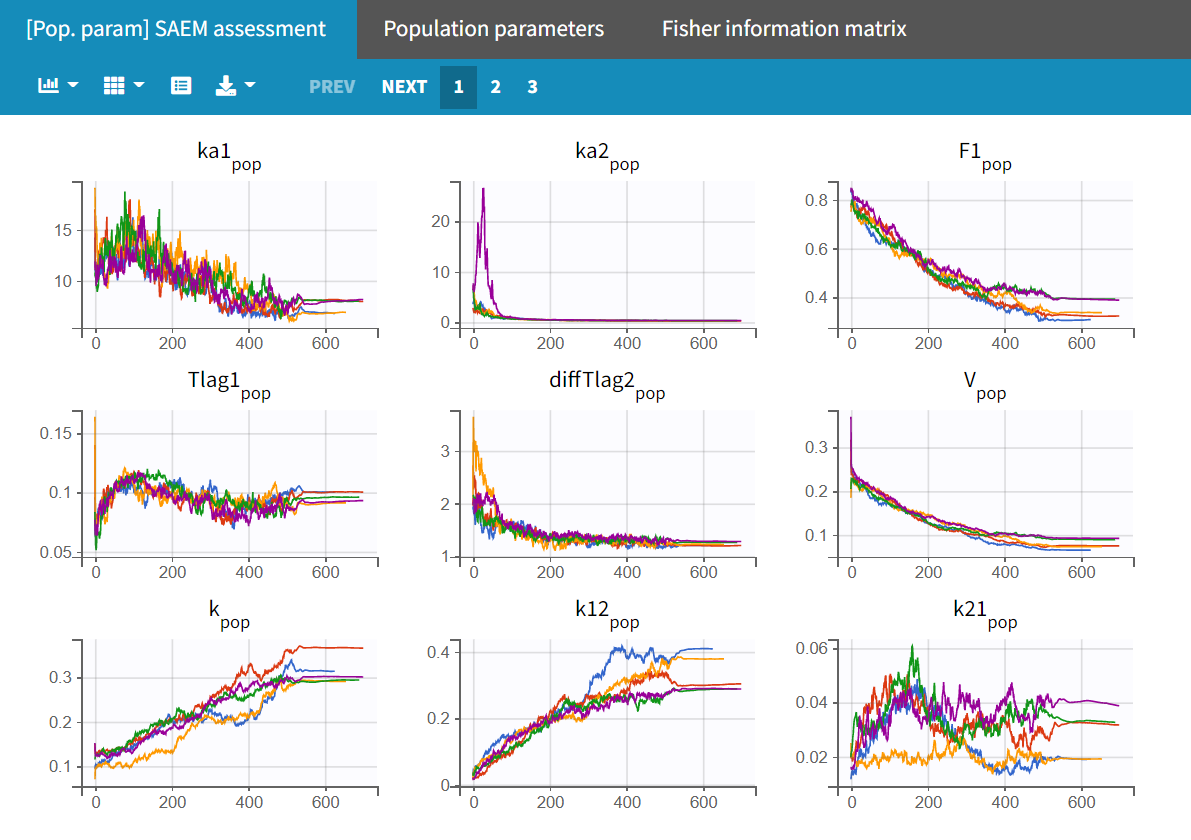The image size is (1191, 840).
Task: Open the grid layout icon menu
Action: [x=114, y=86]
